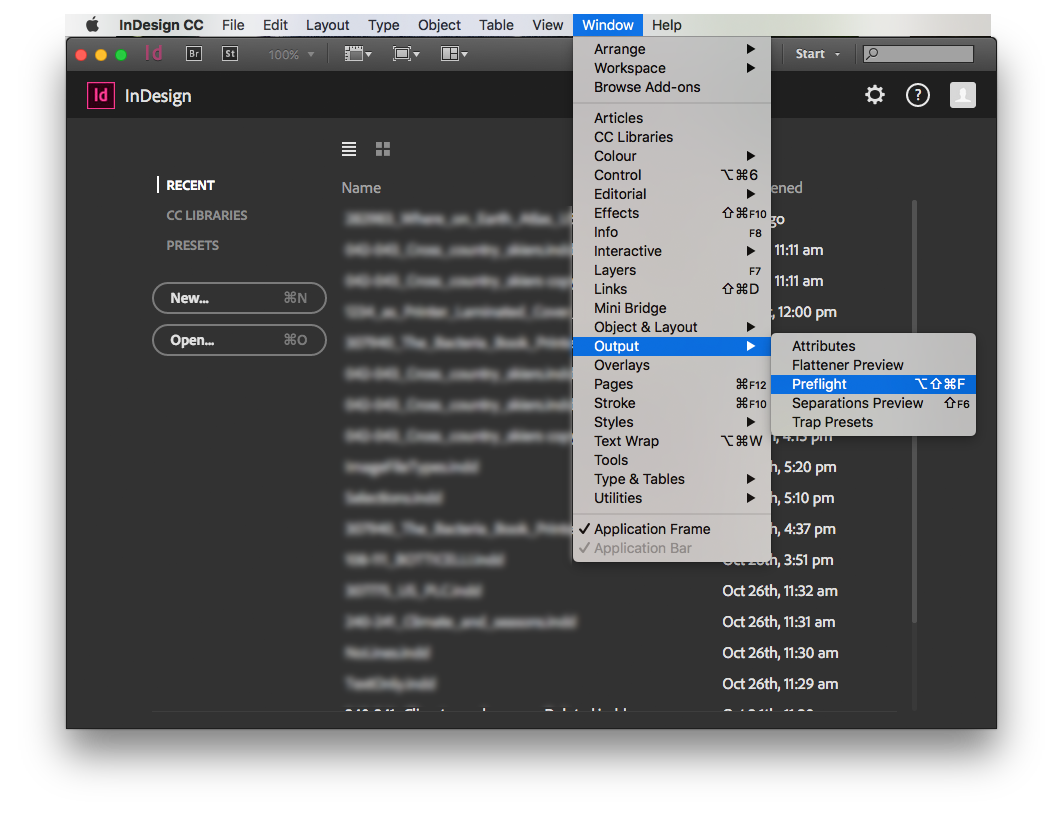The width and height of the screenshot is (1063, 819).
Task: Open the Pages panel
Action: (x=672, y=384)
